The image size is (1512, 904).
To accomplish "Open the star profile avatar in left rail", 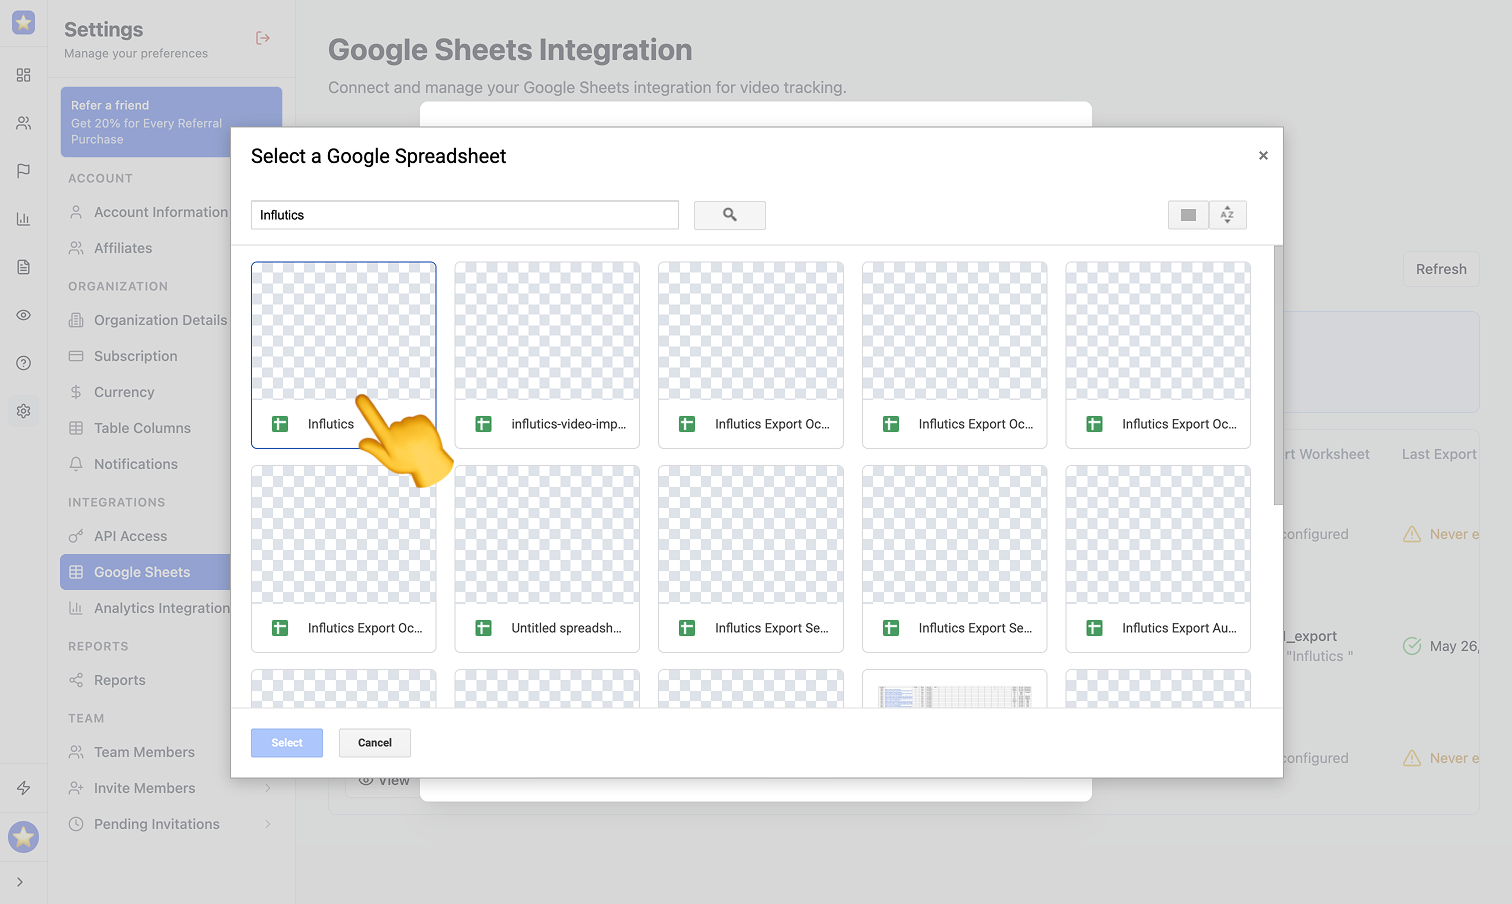I will tap(23, 837).
